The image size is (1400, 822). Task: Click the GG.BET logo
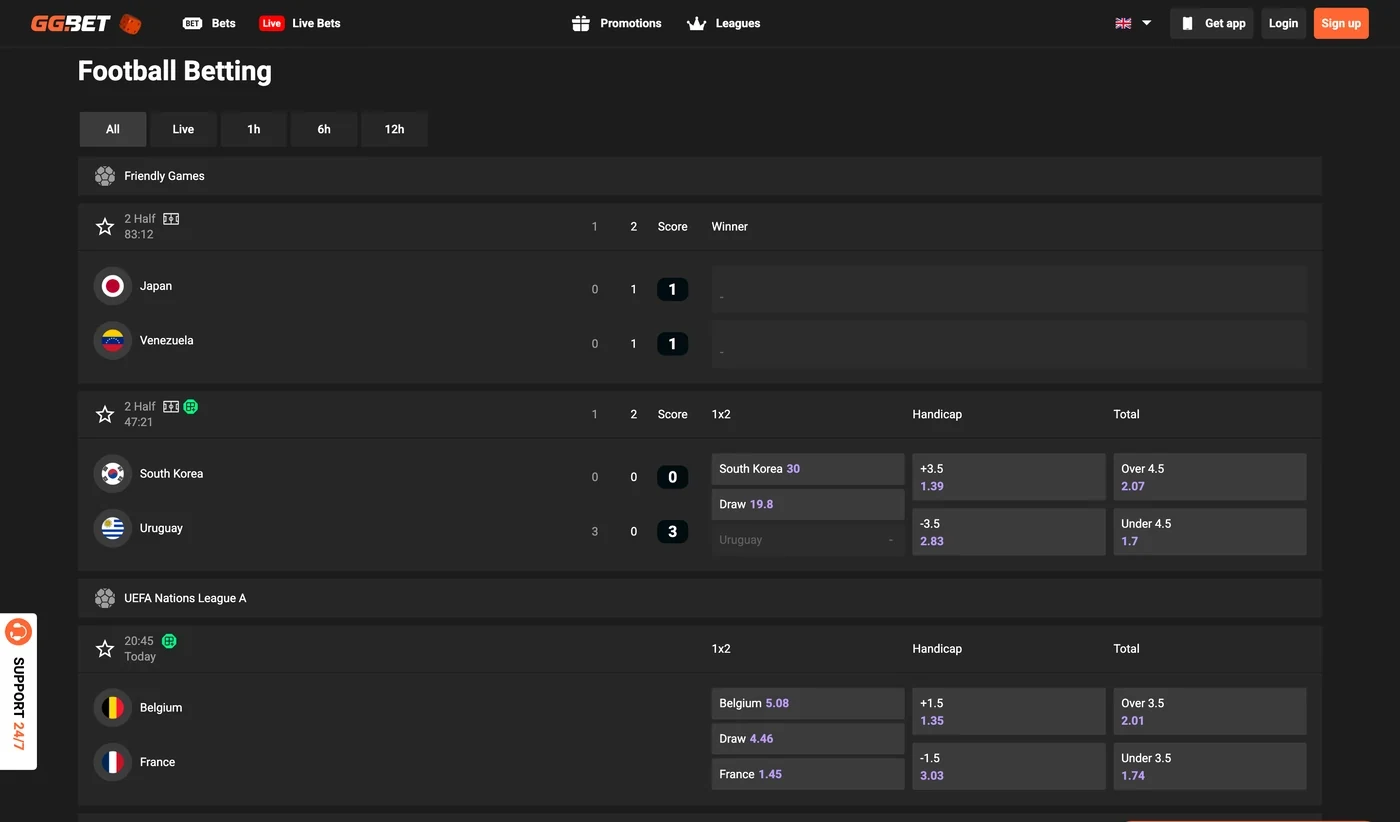click(x=86, y=23)
